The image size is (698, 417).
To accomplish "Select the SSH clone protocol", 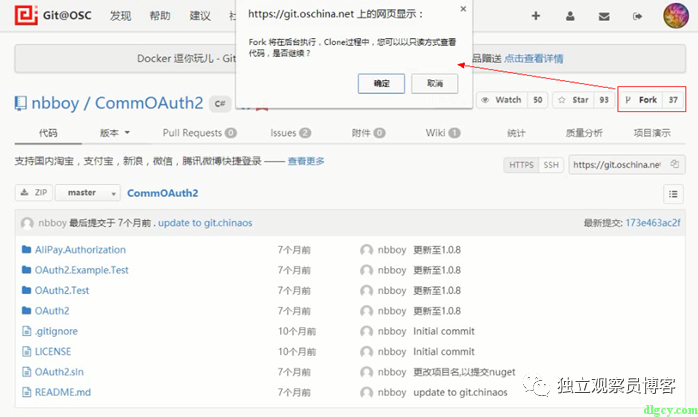I will (x=551, y=165).
